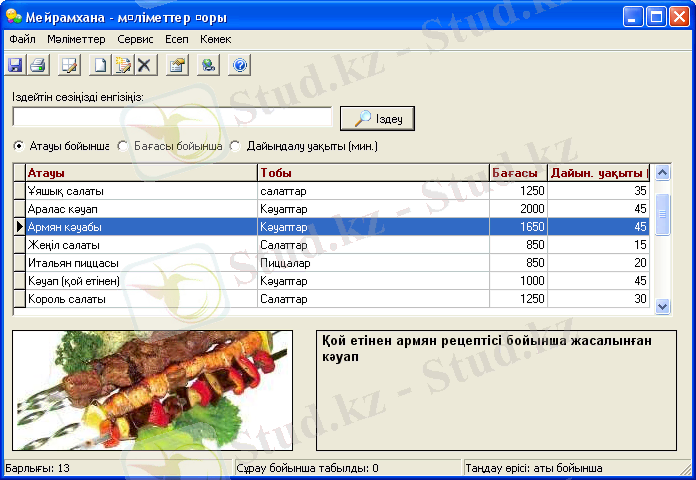Click the Іздеу search button
Screen dimensions: 696x480
pyautogui.click(x=377, y=118)
